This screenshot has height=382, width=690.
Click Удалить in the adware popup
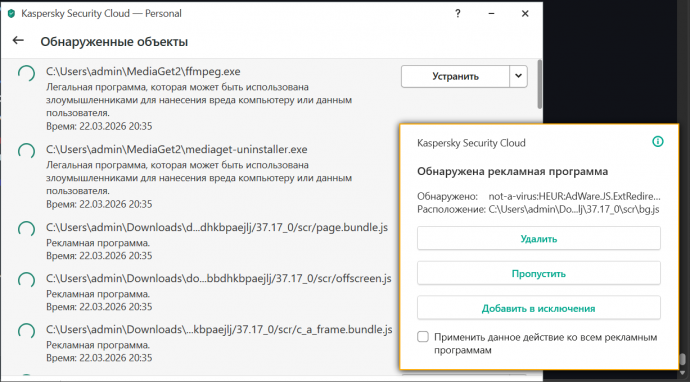click(x=539, y=239)
